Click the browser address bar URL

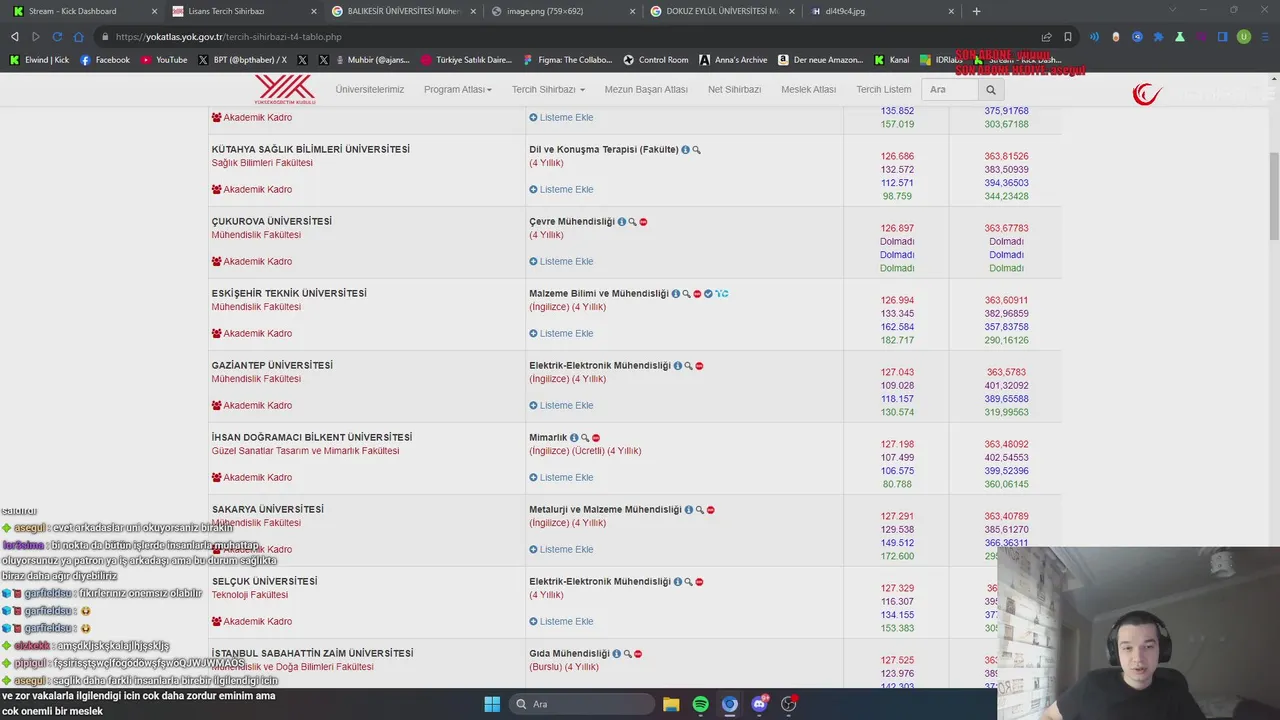[x=228, y=37]
